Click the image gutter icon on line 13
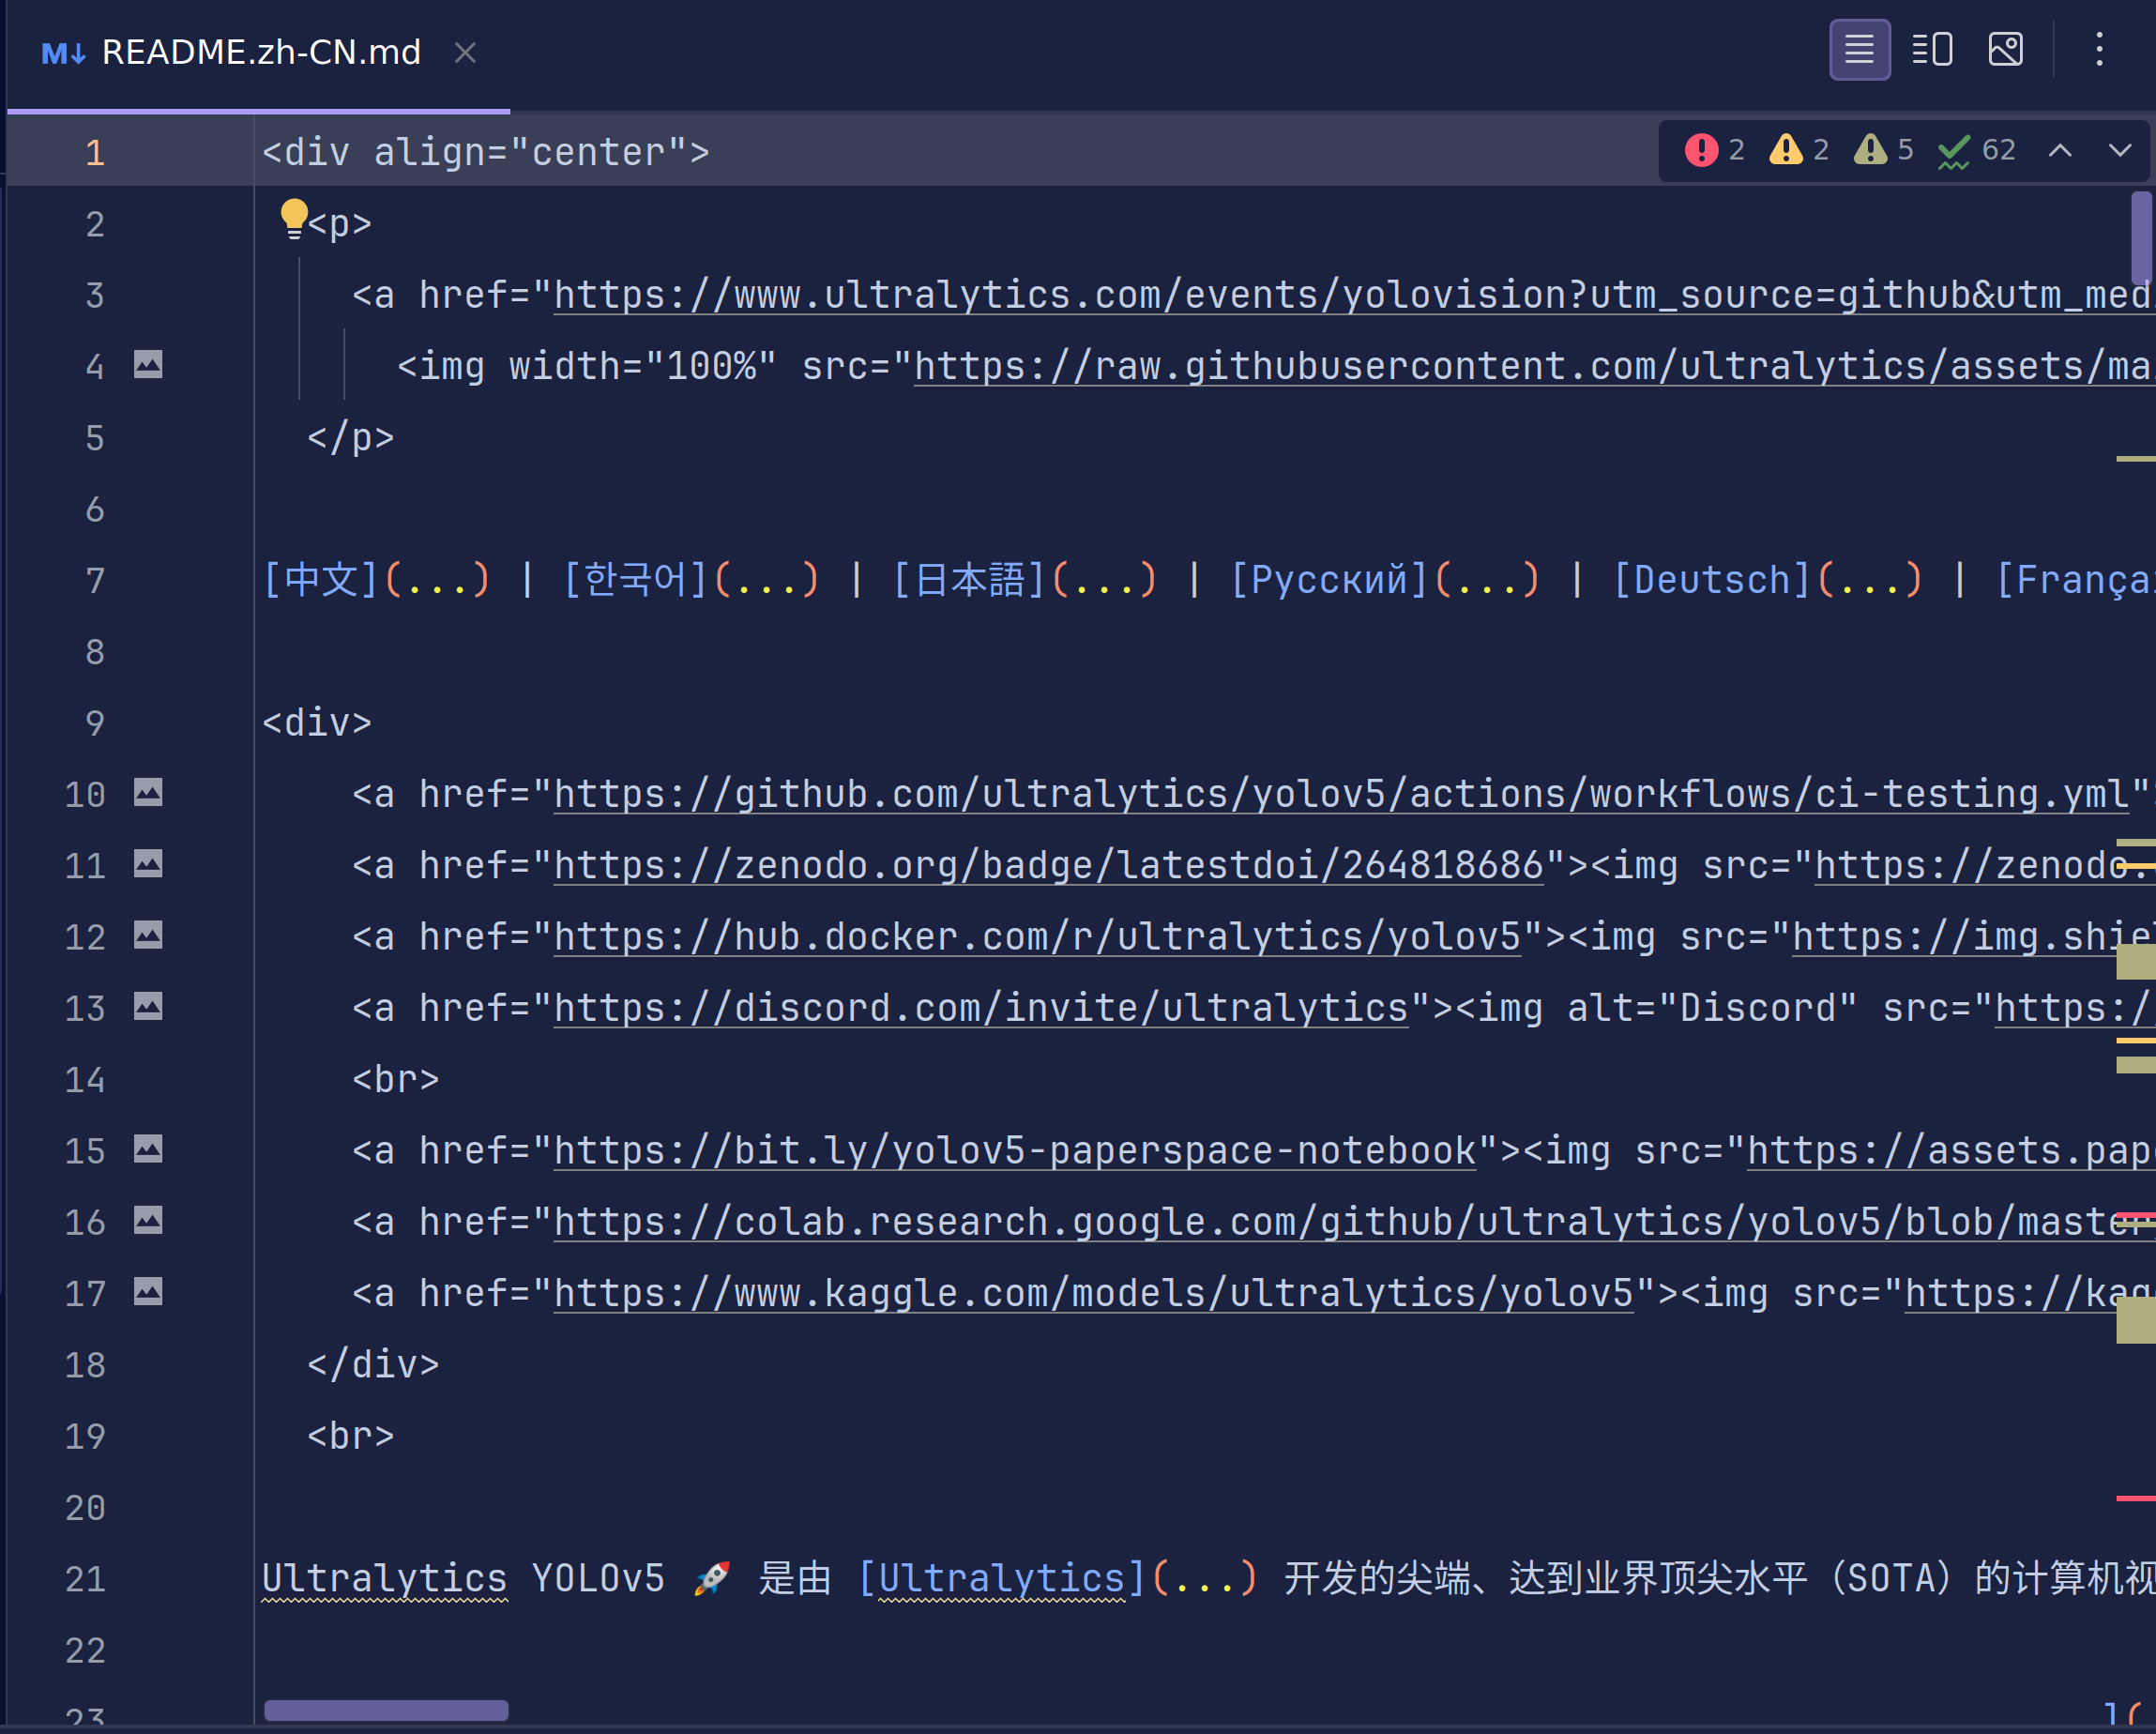The height and width of the screenshot is (1734, 2156). (148, 1007)
